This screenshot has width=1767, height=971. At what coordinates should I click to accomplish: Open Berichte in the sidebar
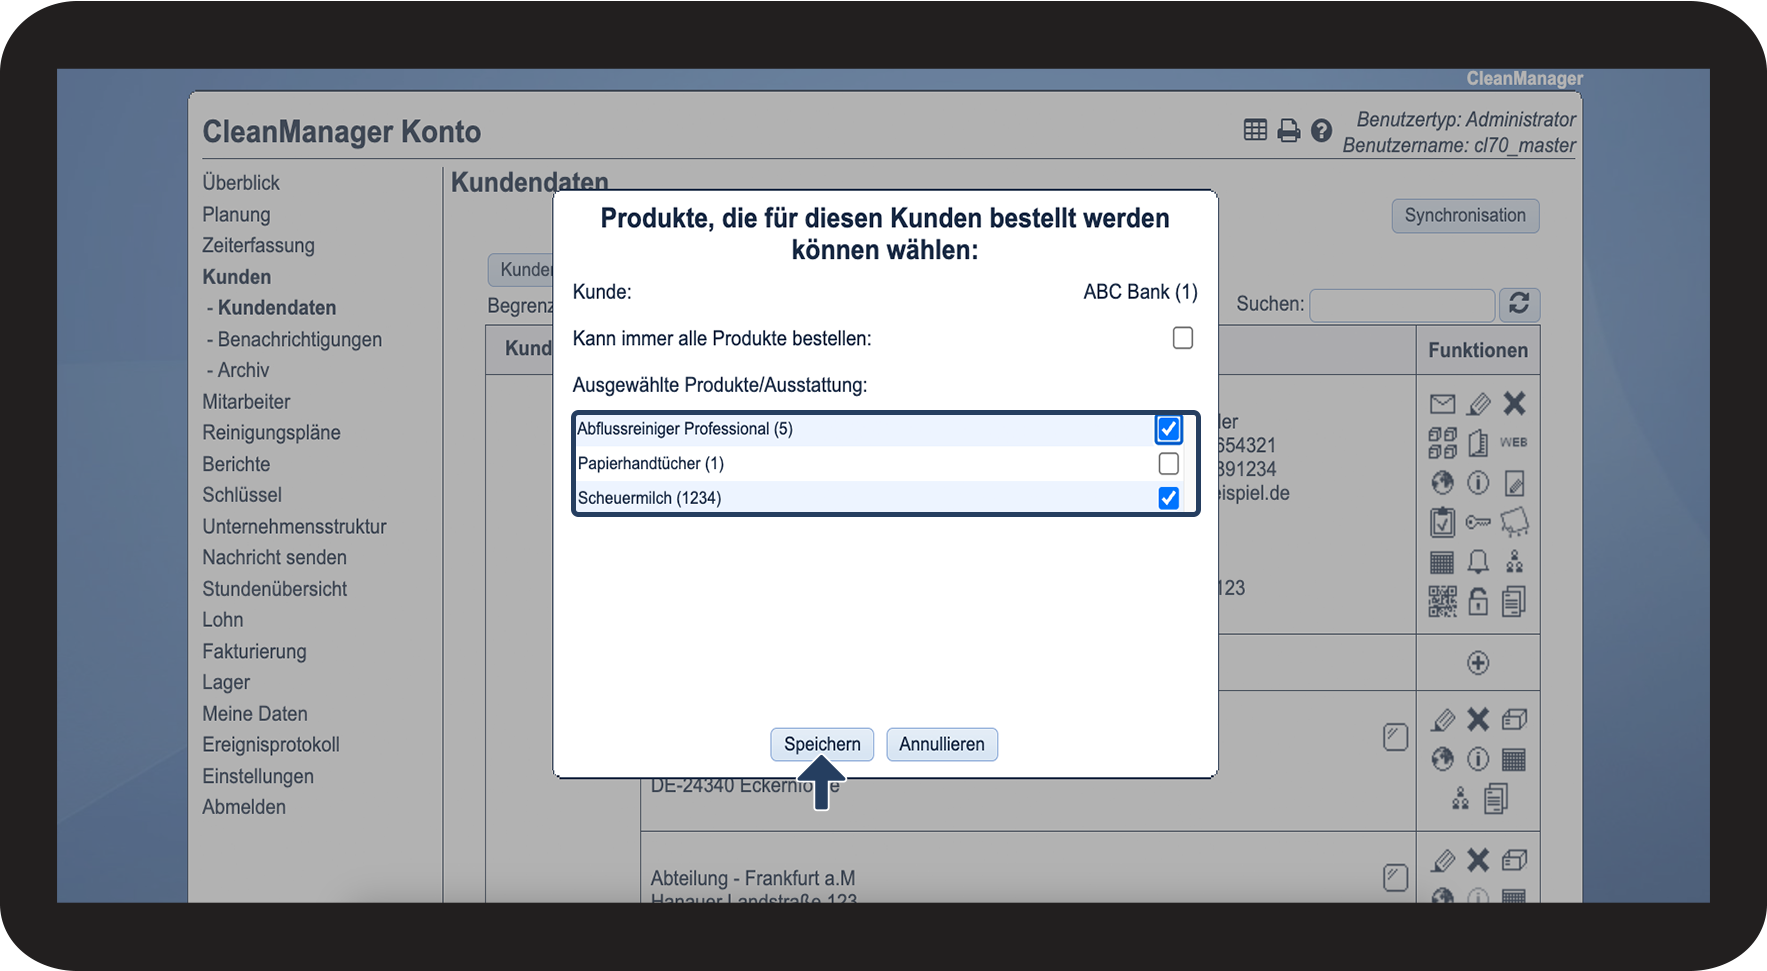pos(236,464)
